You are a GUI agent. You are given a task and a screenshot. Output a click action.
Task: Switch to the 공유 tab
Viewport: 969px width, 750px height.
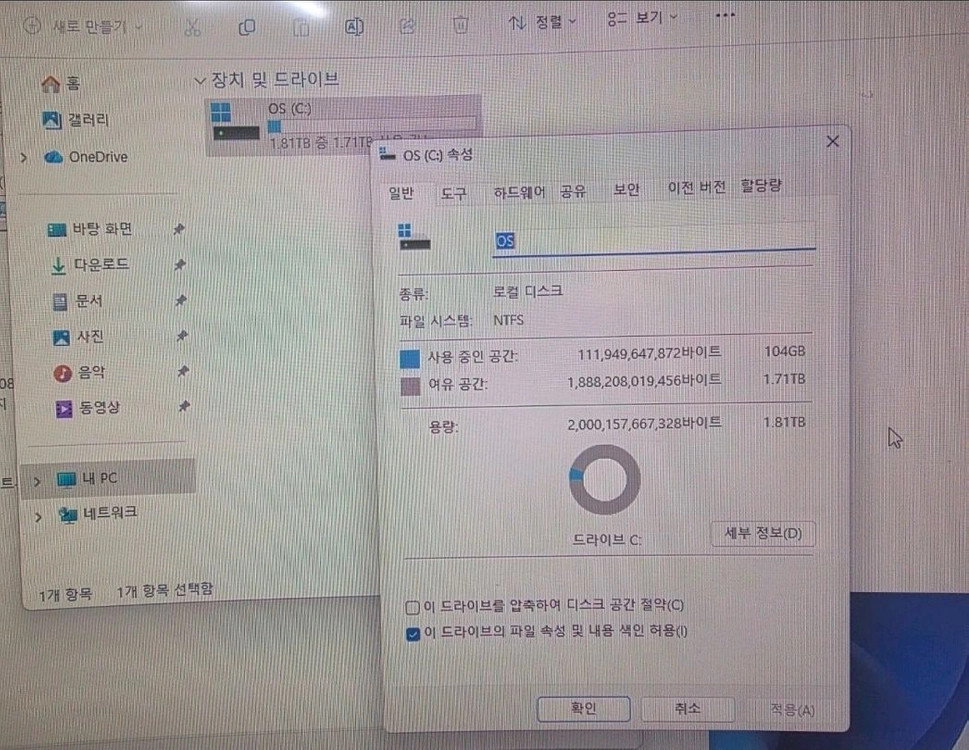tap(573, 191)
